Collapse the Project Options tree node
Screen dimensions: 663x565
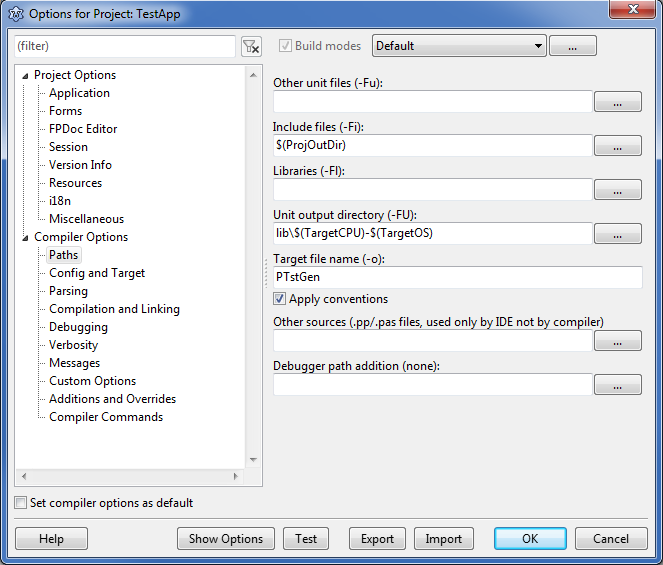(25, 76)
